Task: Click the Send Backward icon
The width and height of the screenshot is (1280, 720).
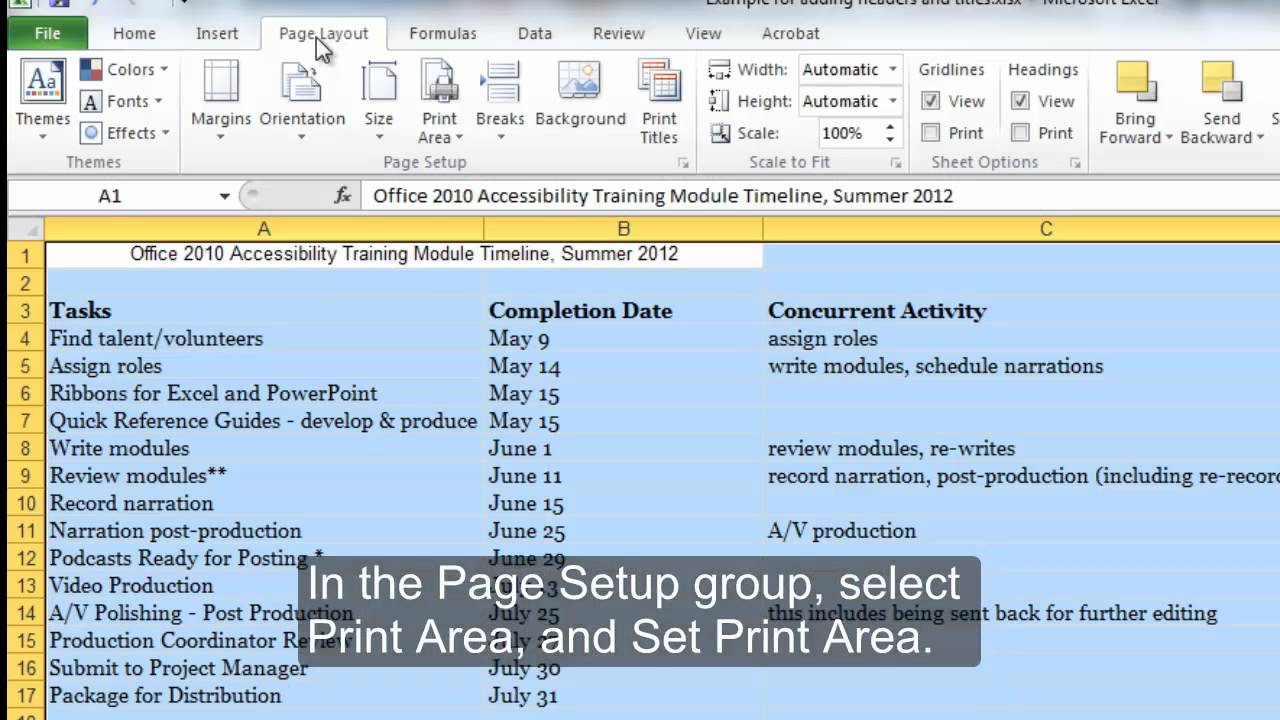Action: tap(1221, 82)
